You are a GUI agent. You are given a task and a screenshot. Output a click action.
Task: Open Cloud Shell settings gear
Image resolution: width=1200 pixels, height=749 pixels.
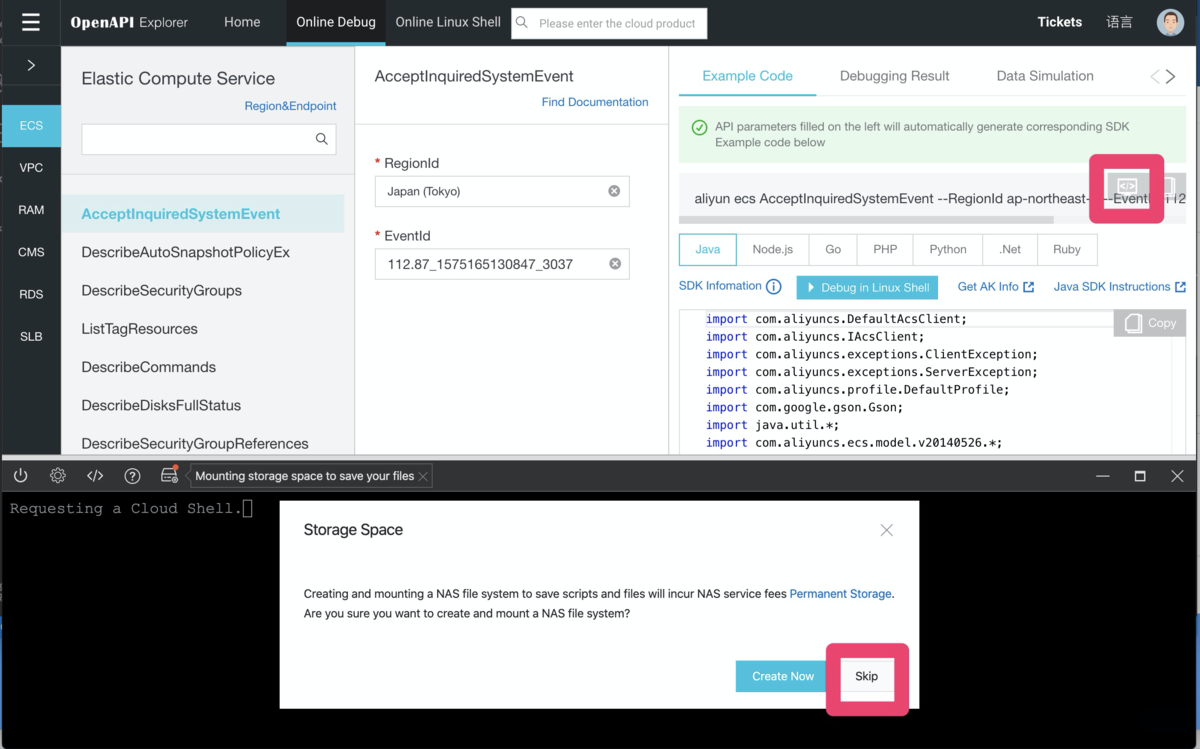[x=58, y=476]
